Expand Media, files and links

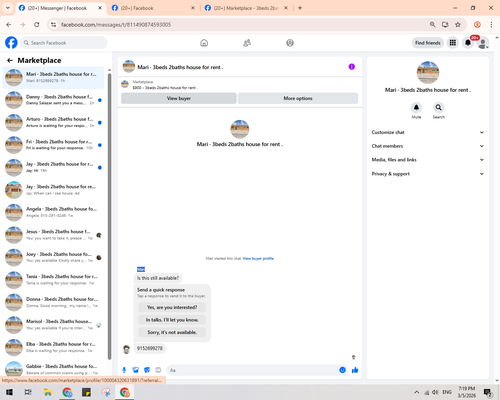428,160
